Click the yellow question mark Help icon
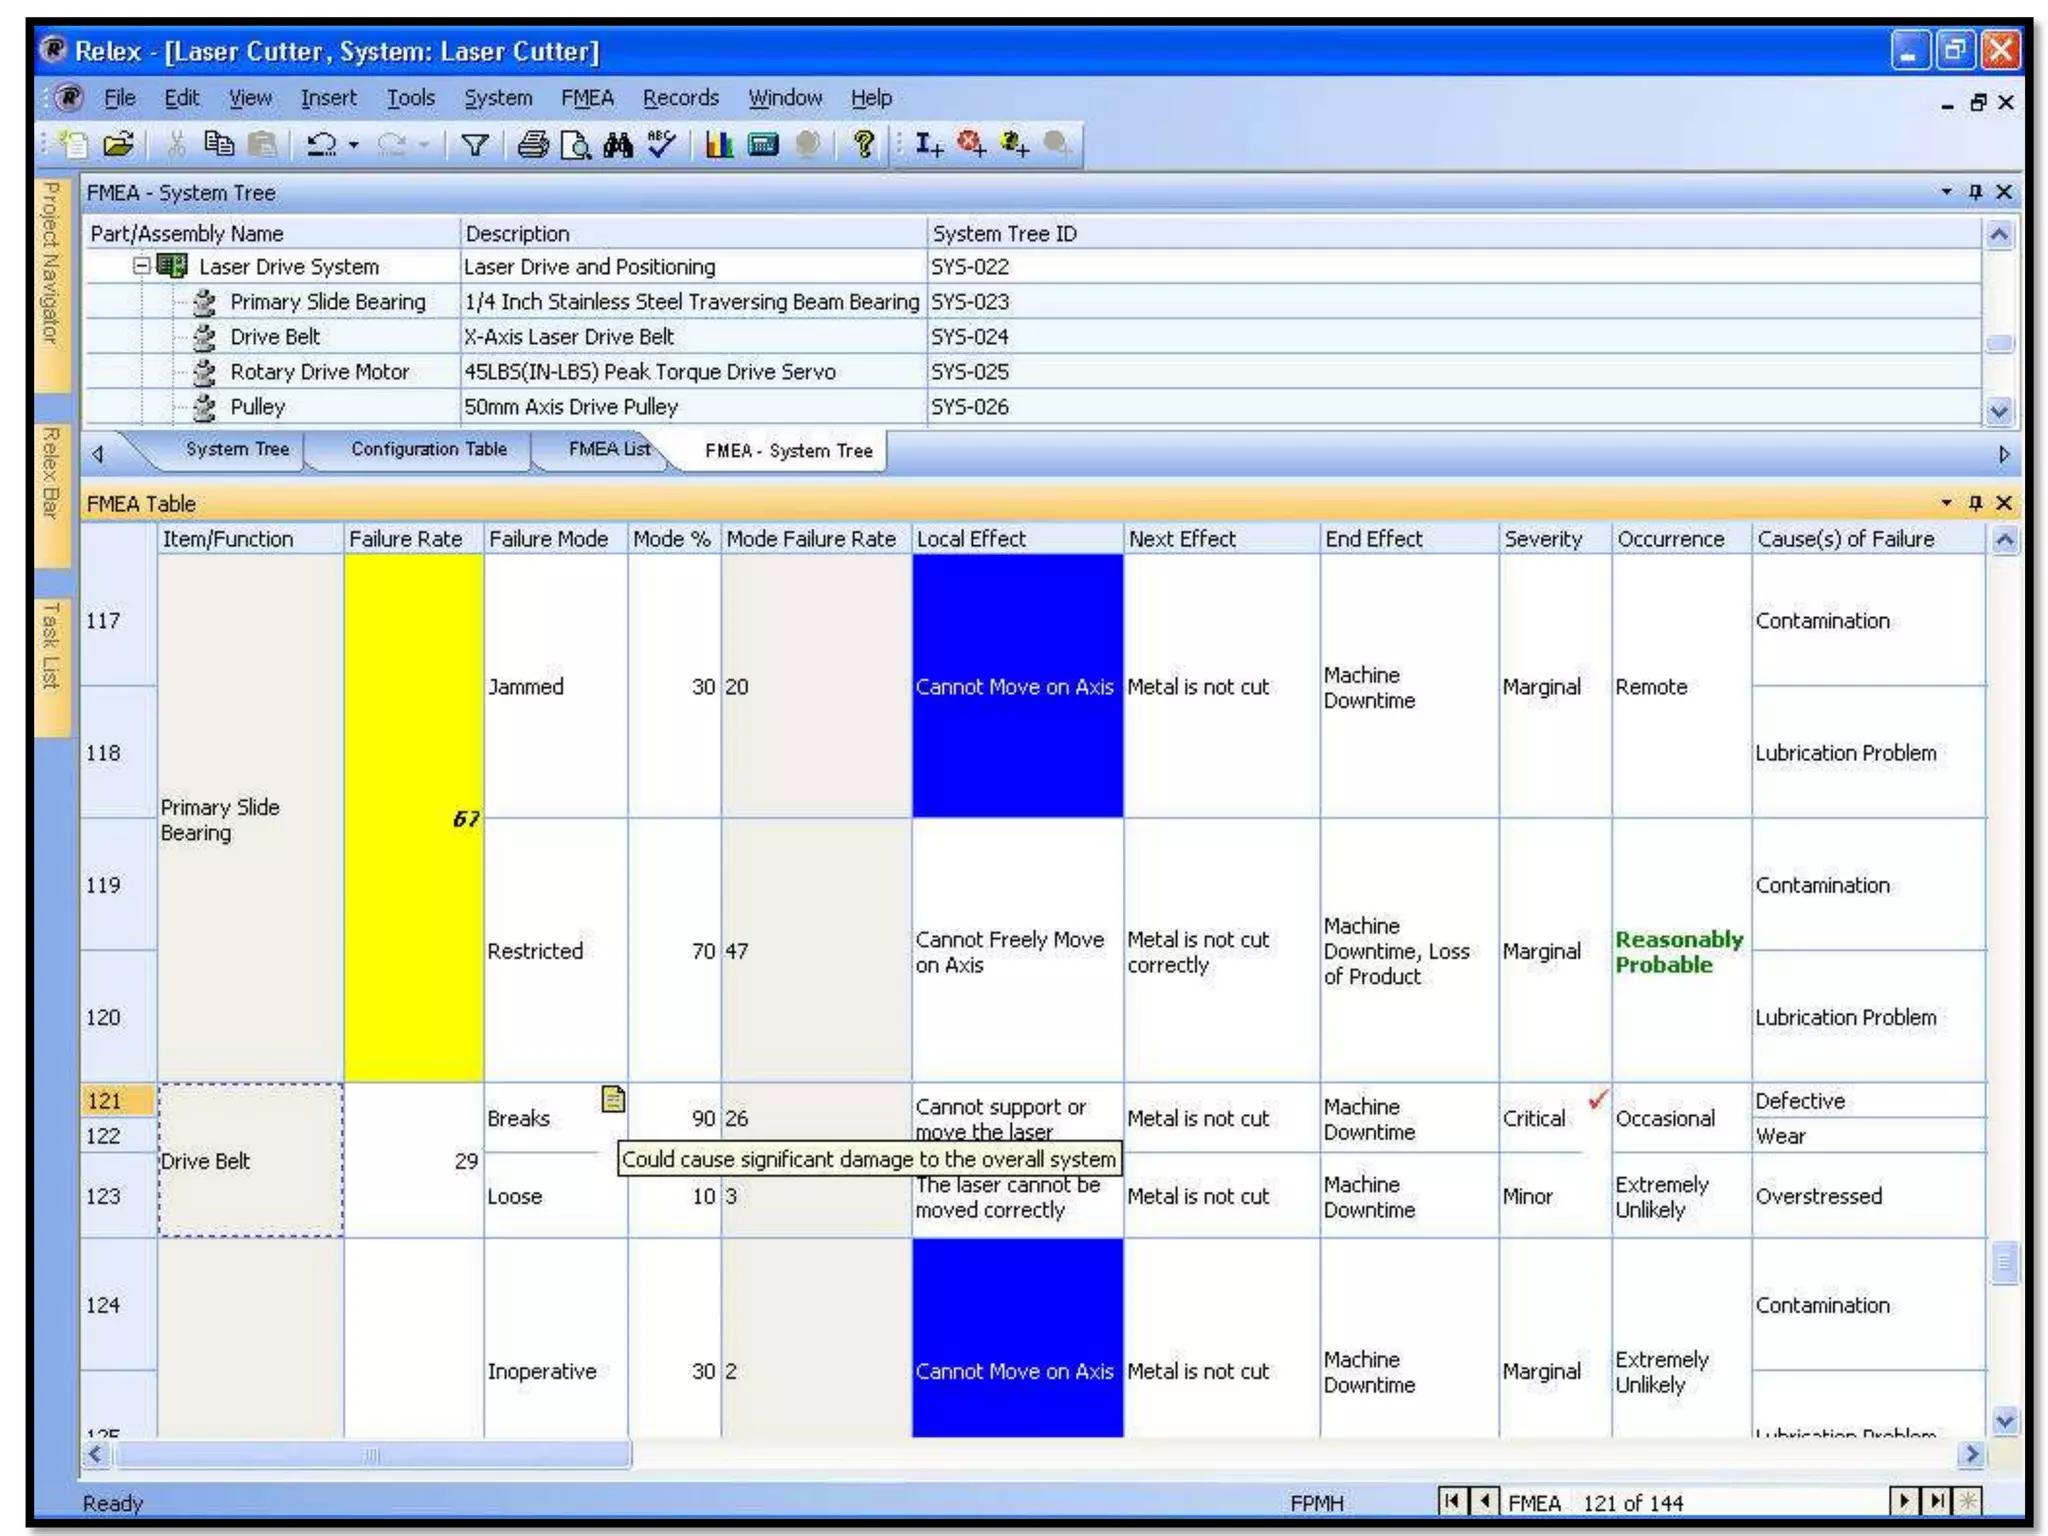This screenshot has width=2048, height=1536. (864, 146)
